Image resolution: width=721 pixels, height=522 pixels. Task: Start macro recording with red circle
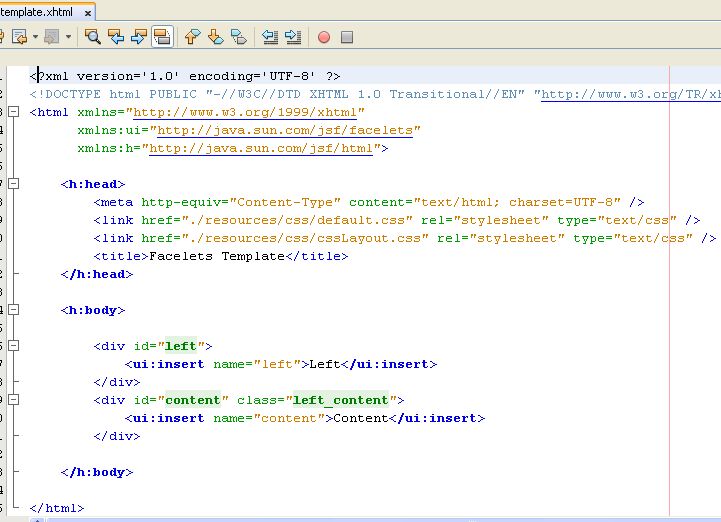tap(324, 37)
